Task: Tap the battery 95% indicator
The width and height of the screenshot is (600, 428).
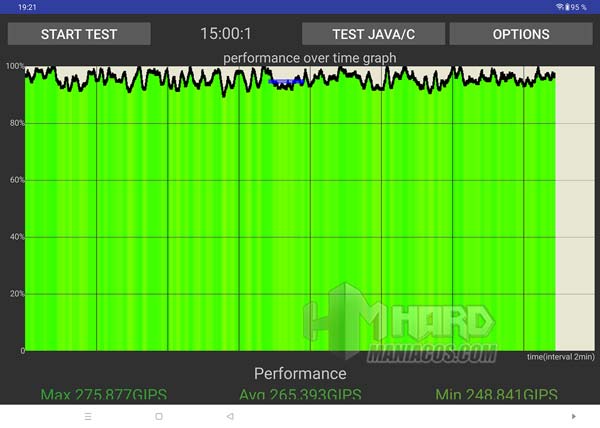Action: coord(577,7)
